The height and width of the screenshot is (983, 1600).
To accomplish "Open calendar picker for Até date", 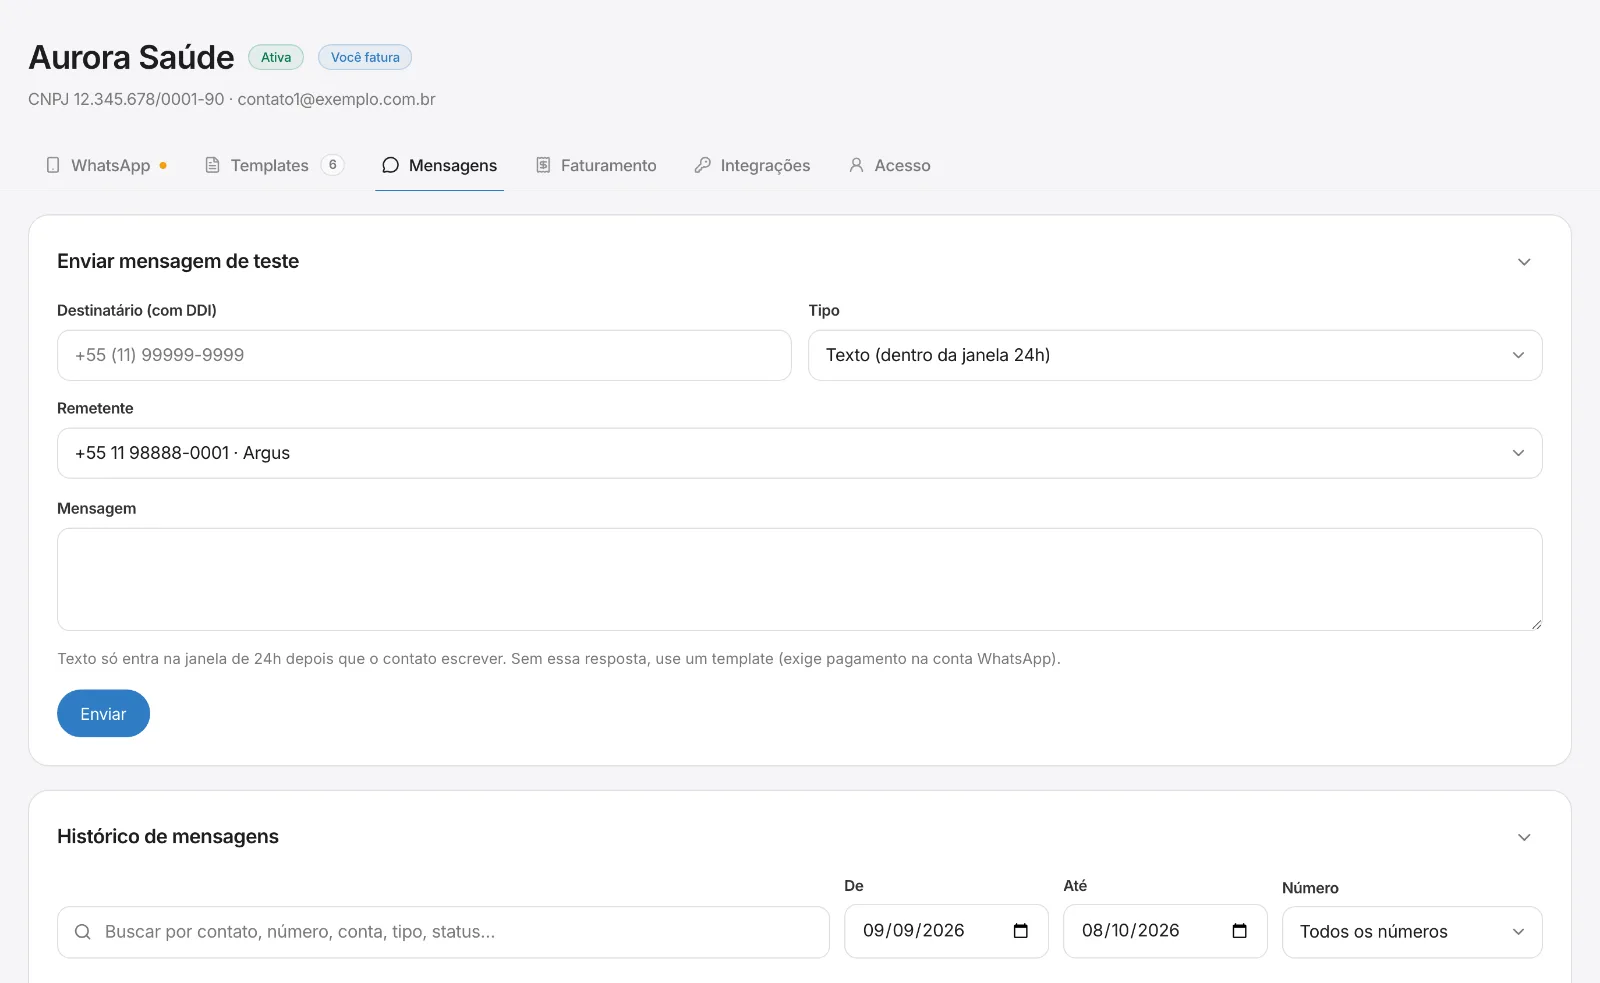I will [1239, 931].
